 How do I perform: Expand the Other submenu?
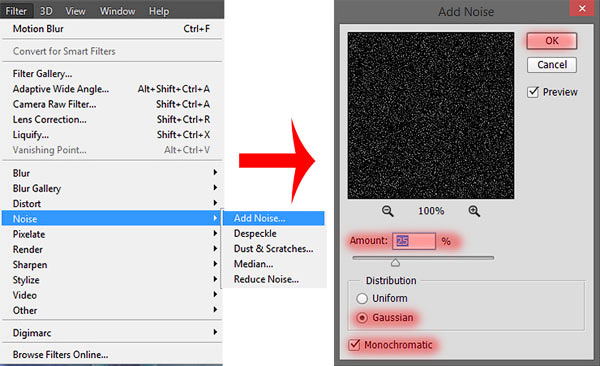tap(112, 310)
